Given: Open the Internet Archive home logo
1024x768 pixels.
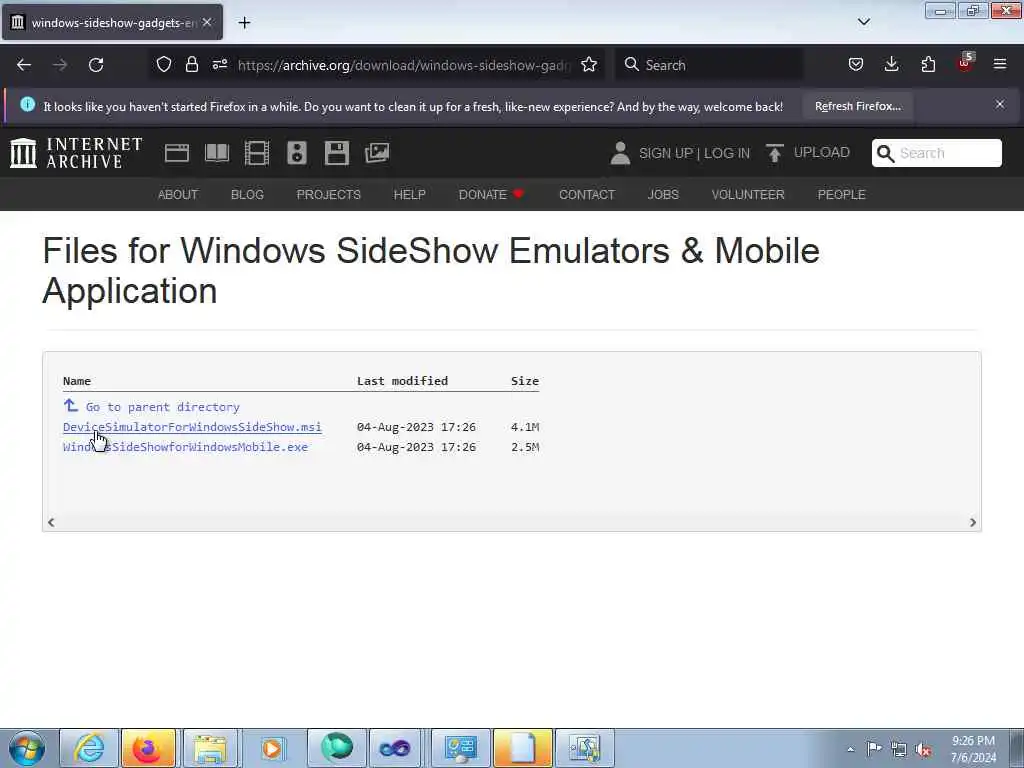Looking at the screenshot, I should click(76, 153).
